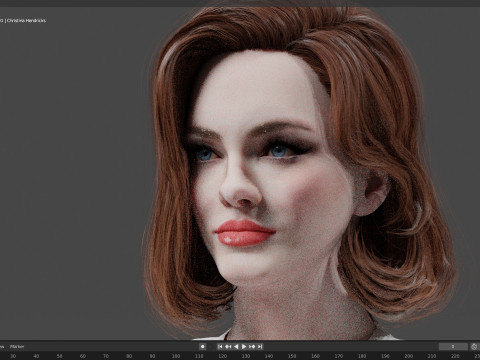Set the timeline to frame 150
This screenshot has width=480, height=360.
tap(292, 356)
